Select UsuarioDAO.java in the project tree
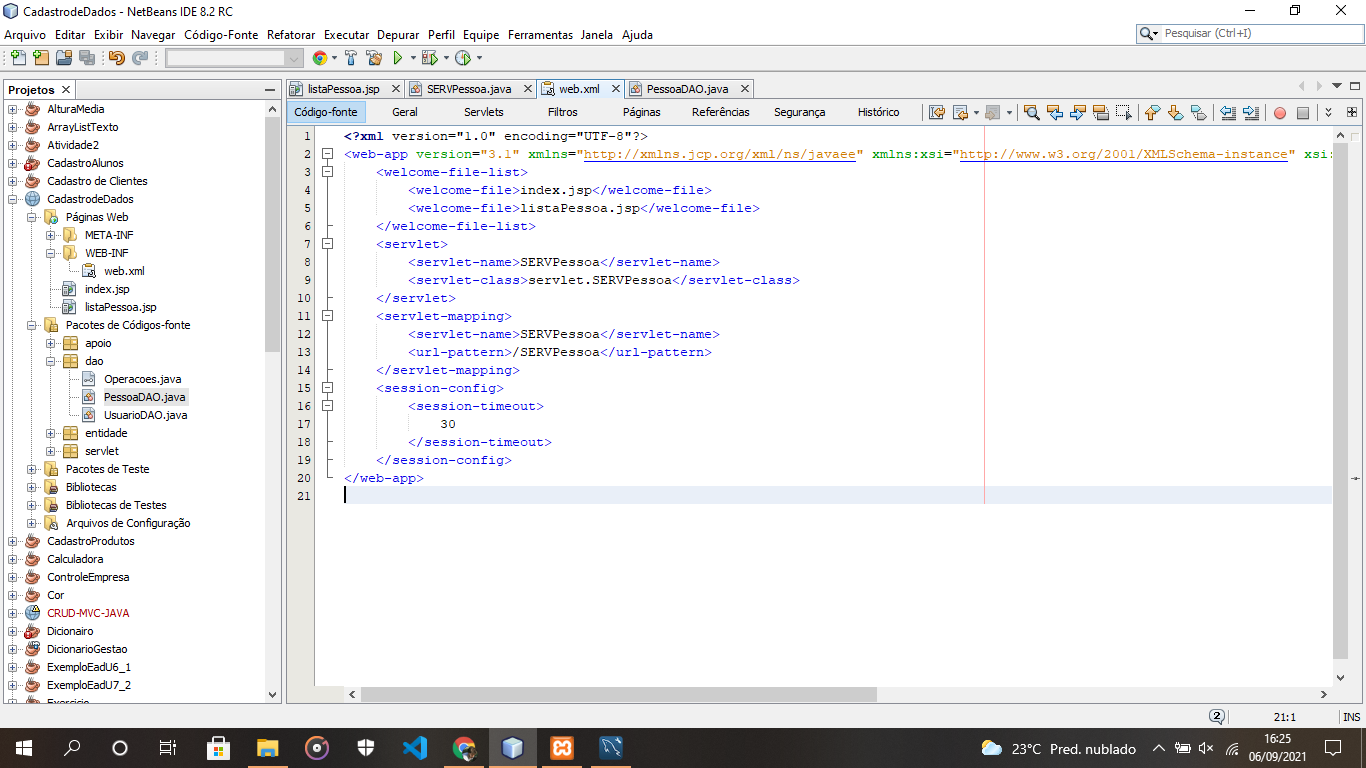 (145, 415)
